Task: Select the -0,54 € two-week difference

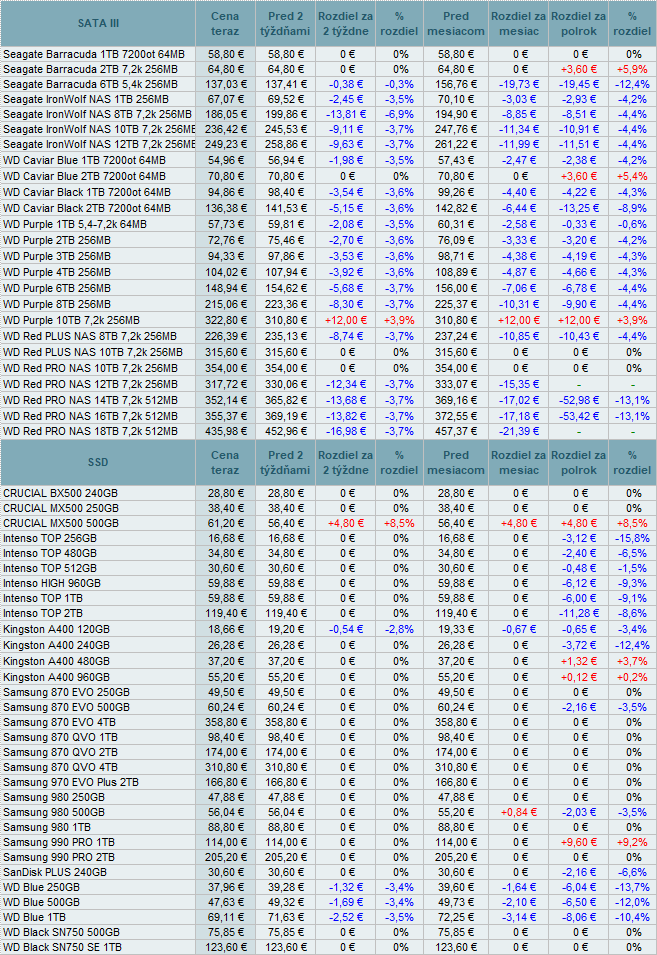Action: point(346,629)
